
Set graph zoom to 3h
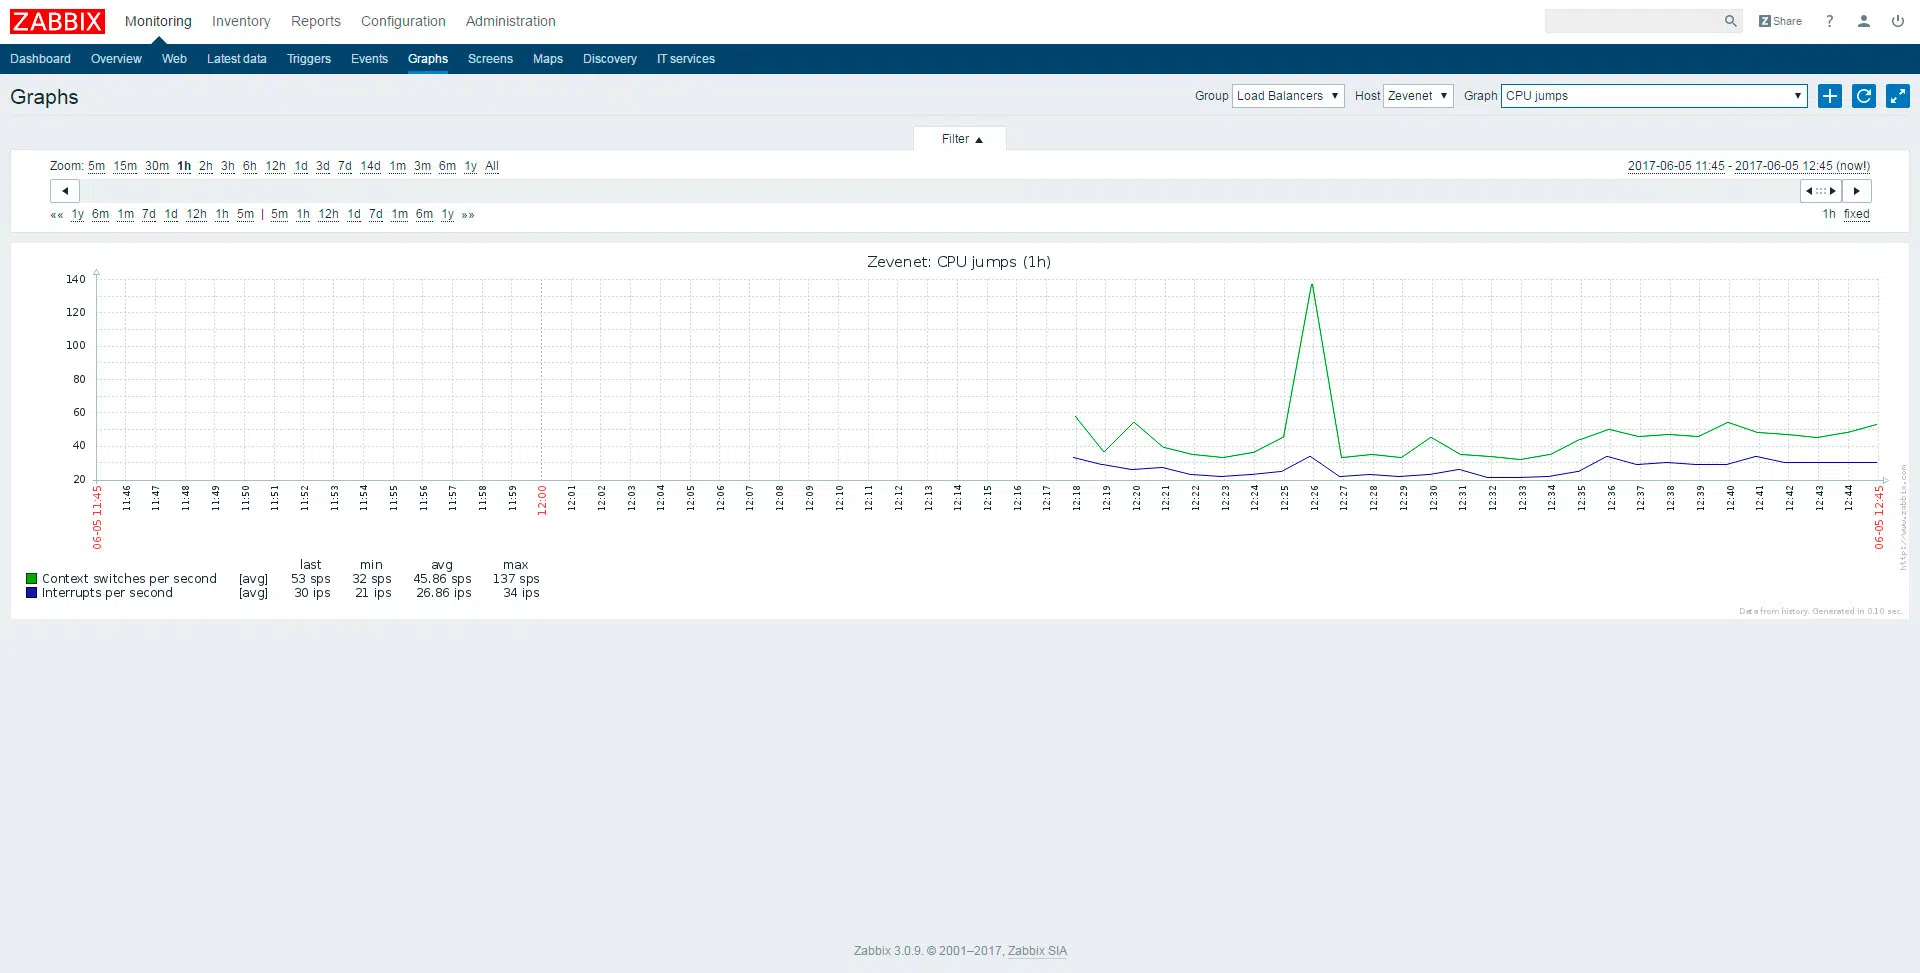click(x=228, y=166)
